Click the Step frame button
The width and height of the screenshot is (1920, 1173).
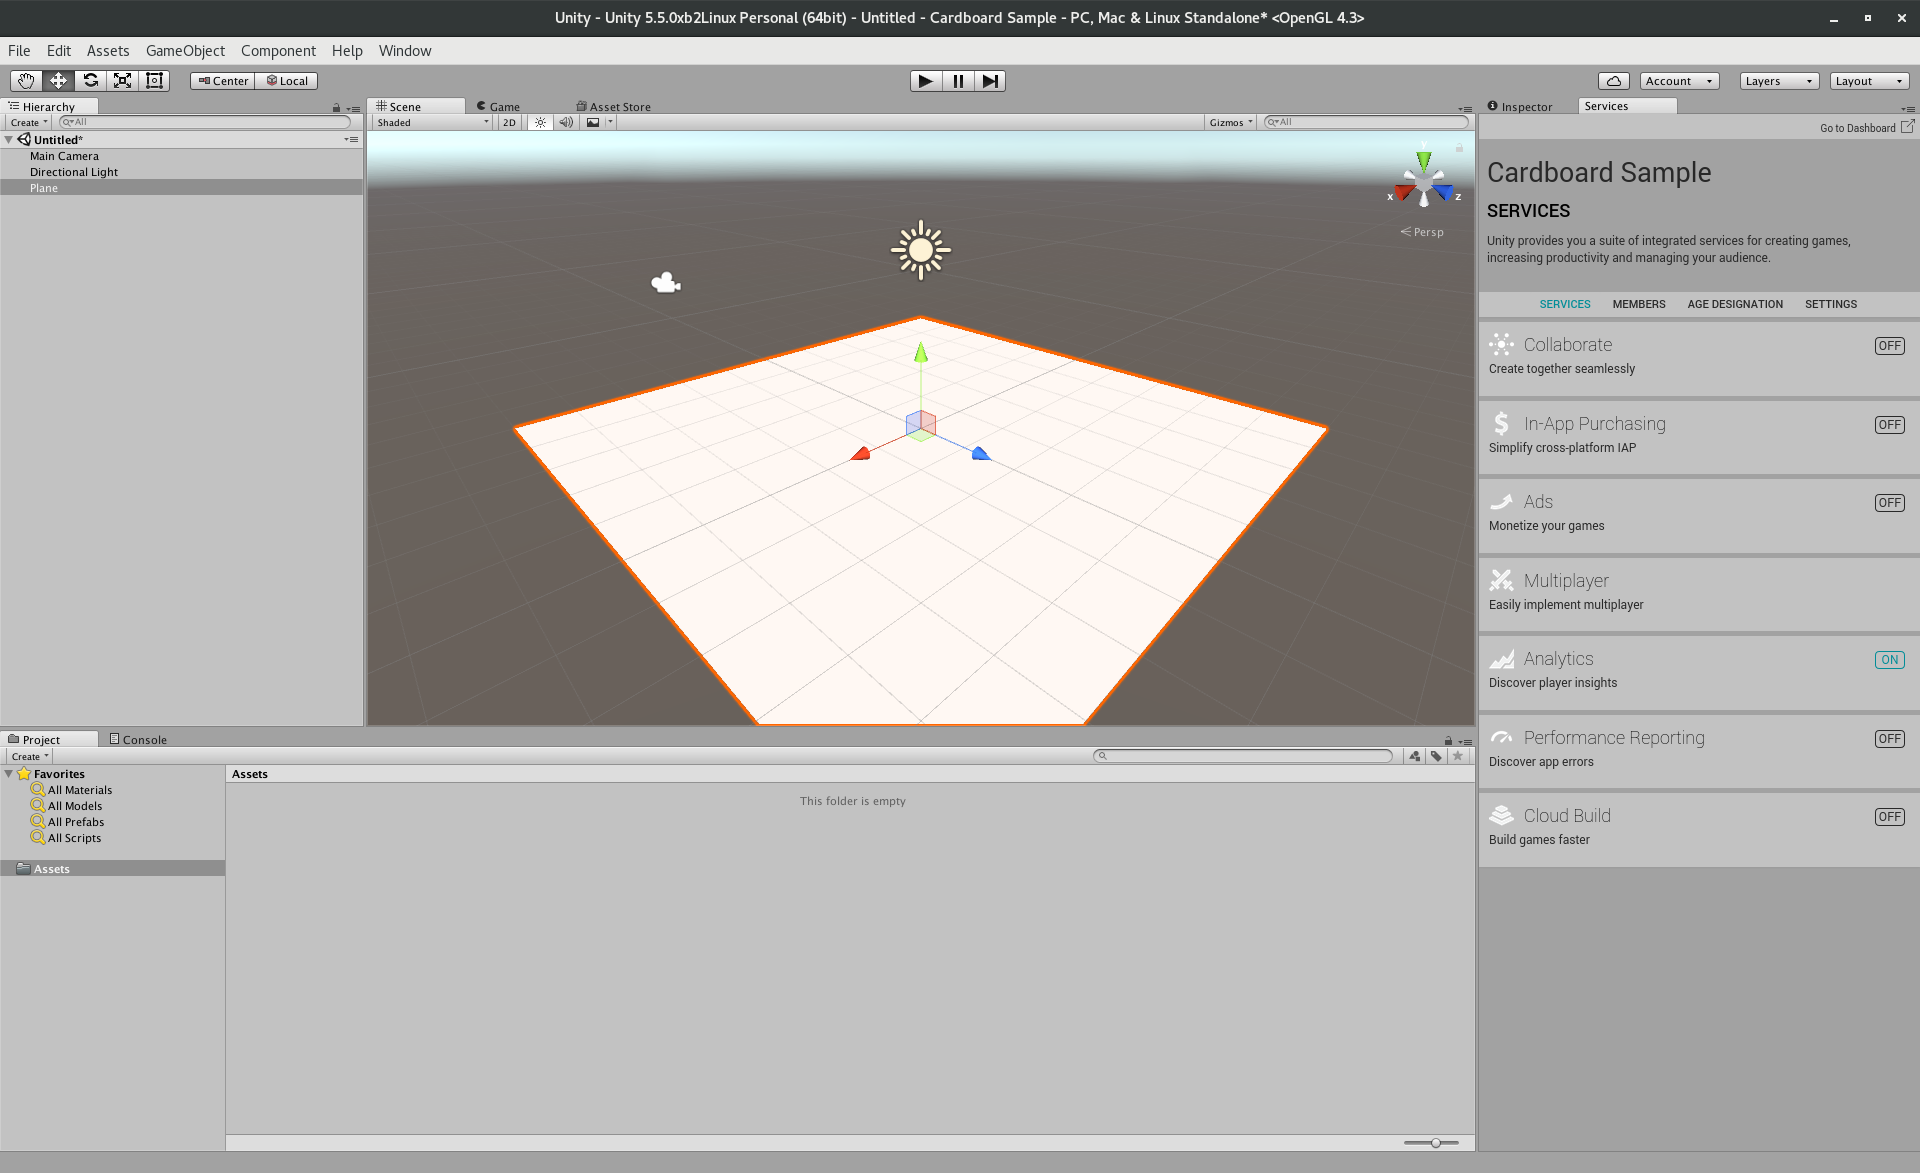[989, 81]
